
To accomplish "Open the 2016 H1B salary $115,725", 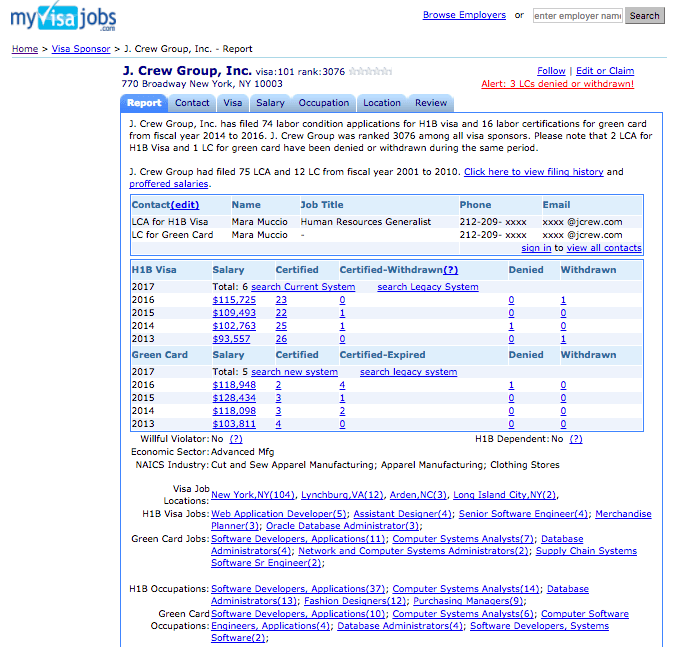I will pyautogui.click(x=234, y=300).
